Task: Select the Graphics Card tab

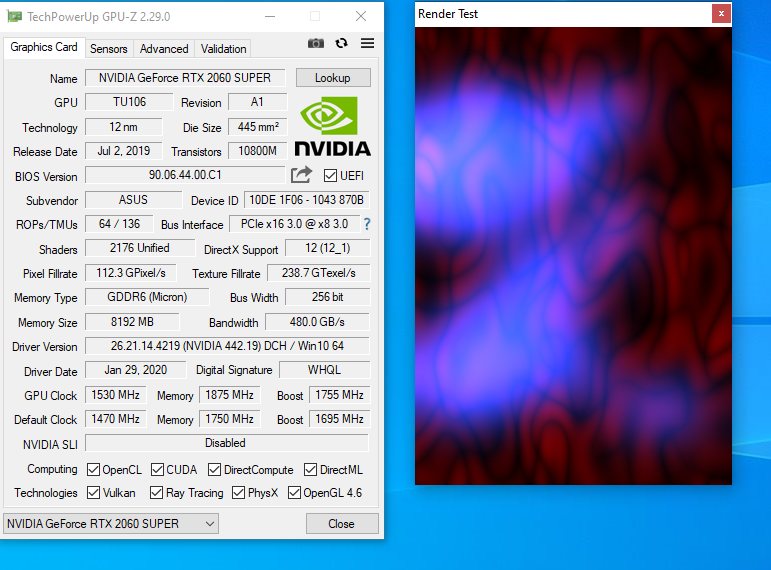Action: pyautogui.click(x=44, y=47)
